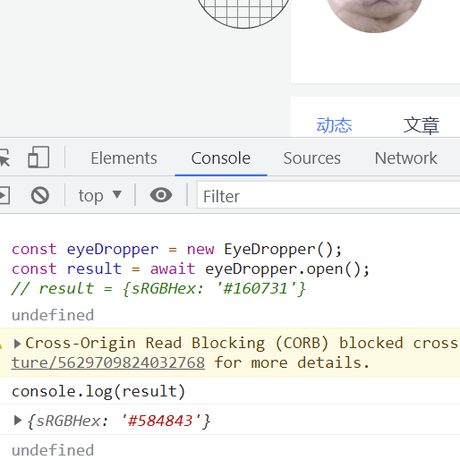
Task: Toggle the device toolbar icon
Action: [39, 157]
